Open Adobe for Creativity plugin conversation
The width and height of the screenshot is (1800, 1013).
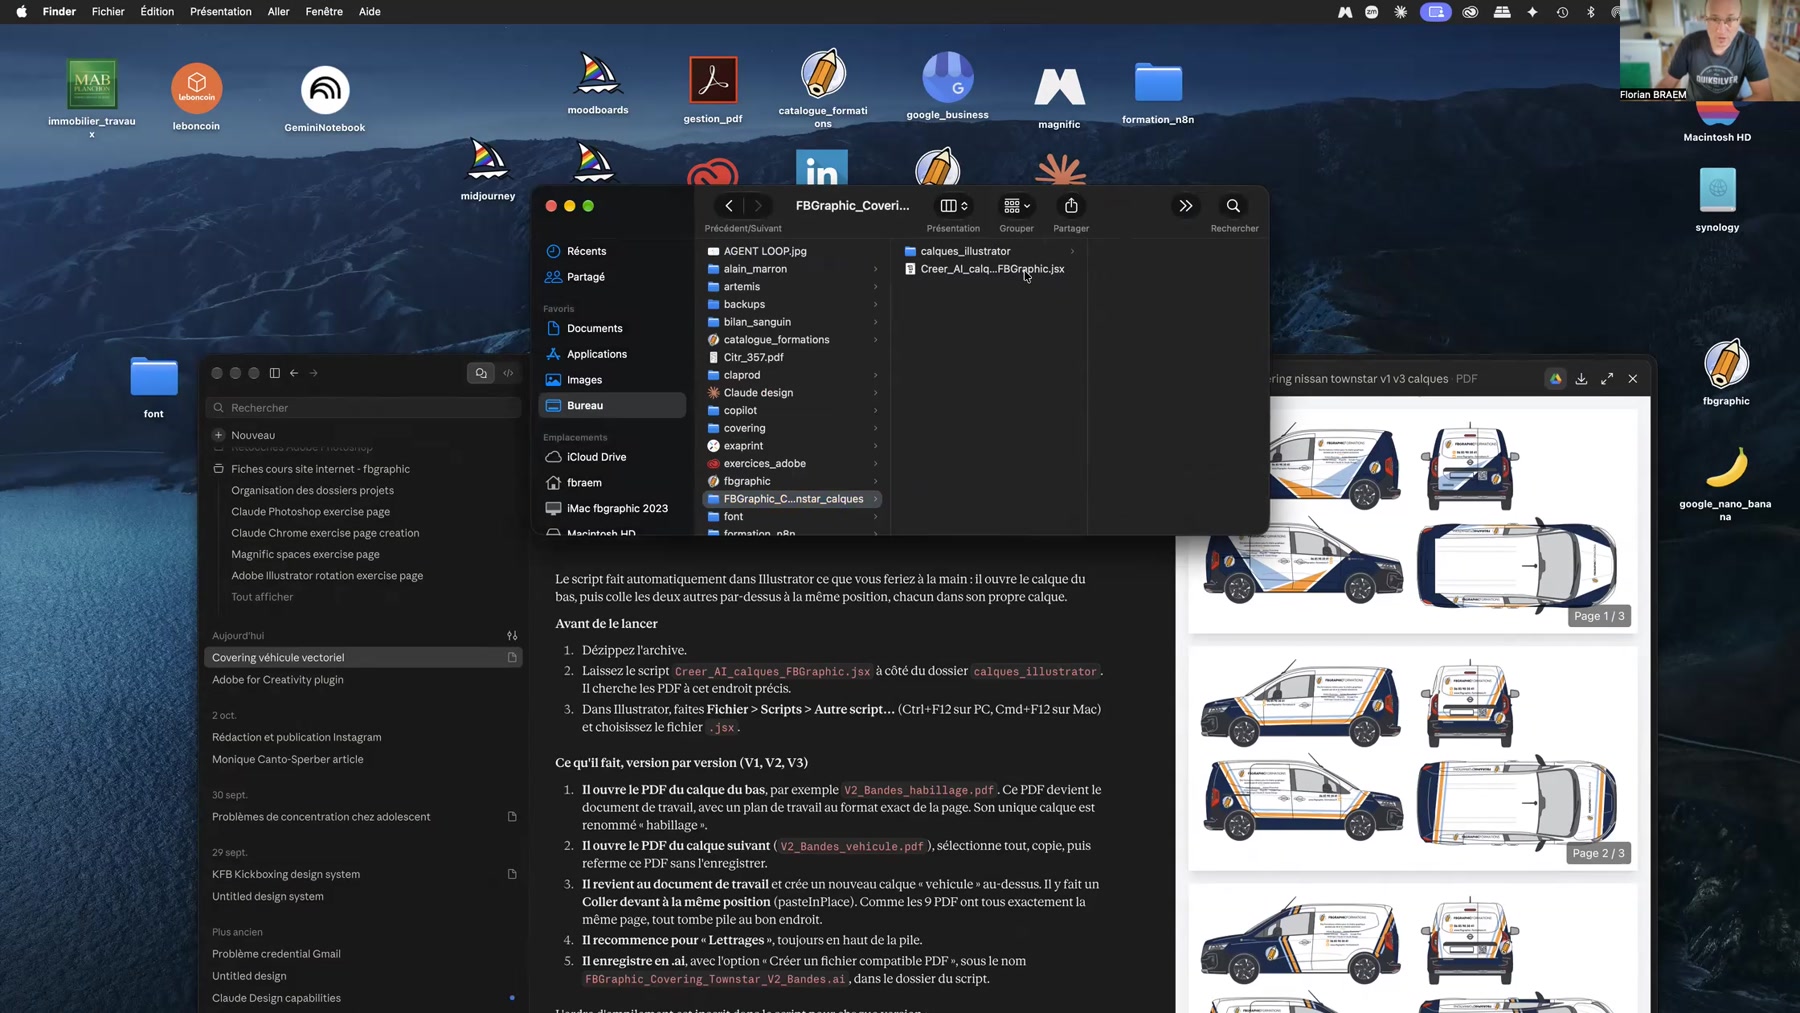[278, 680]
